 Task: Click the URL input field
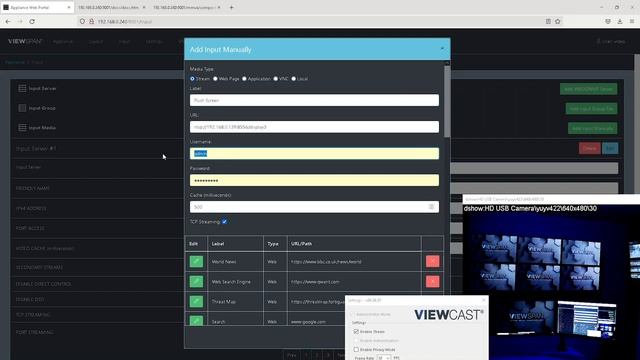pyautogui.click(x=314, y=127)
